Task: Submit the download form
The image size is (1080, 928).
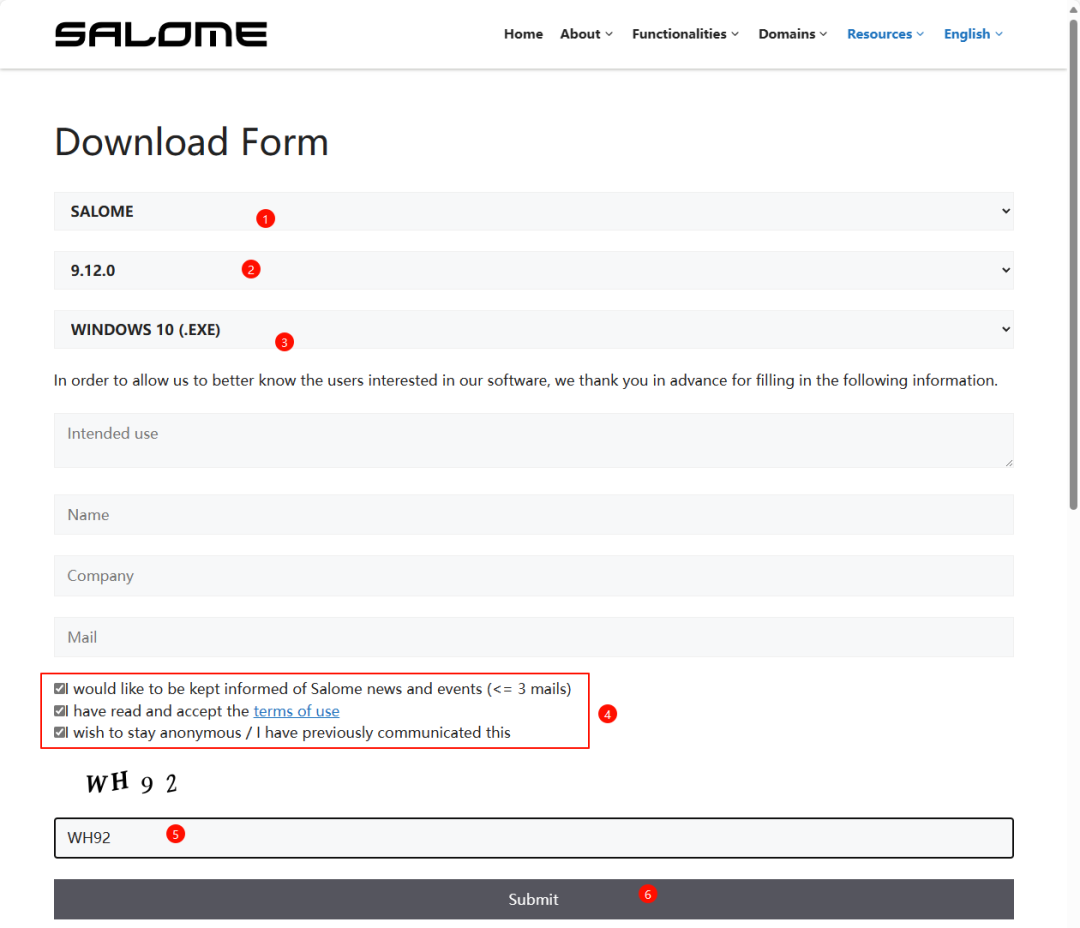Action: [534, 899]
